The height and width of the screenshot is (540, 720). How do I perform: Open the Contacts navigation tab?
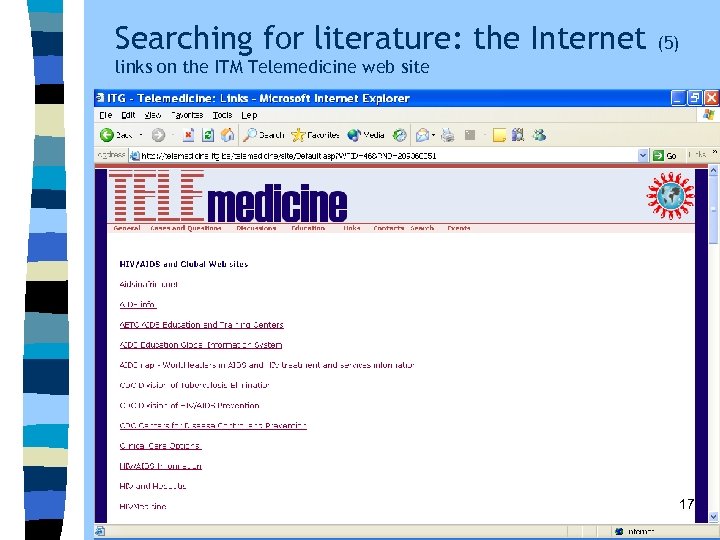[388, 228]
